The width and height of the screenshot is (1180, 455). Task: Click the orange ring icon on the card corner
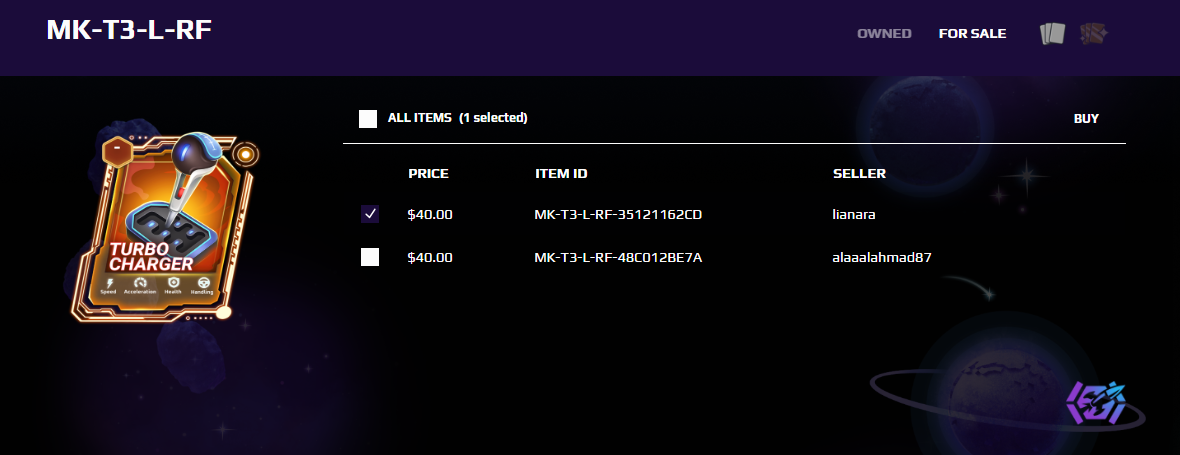pyautogui.click(x=245, y=155)
